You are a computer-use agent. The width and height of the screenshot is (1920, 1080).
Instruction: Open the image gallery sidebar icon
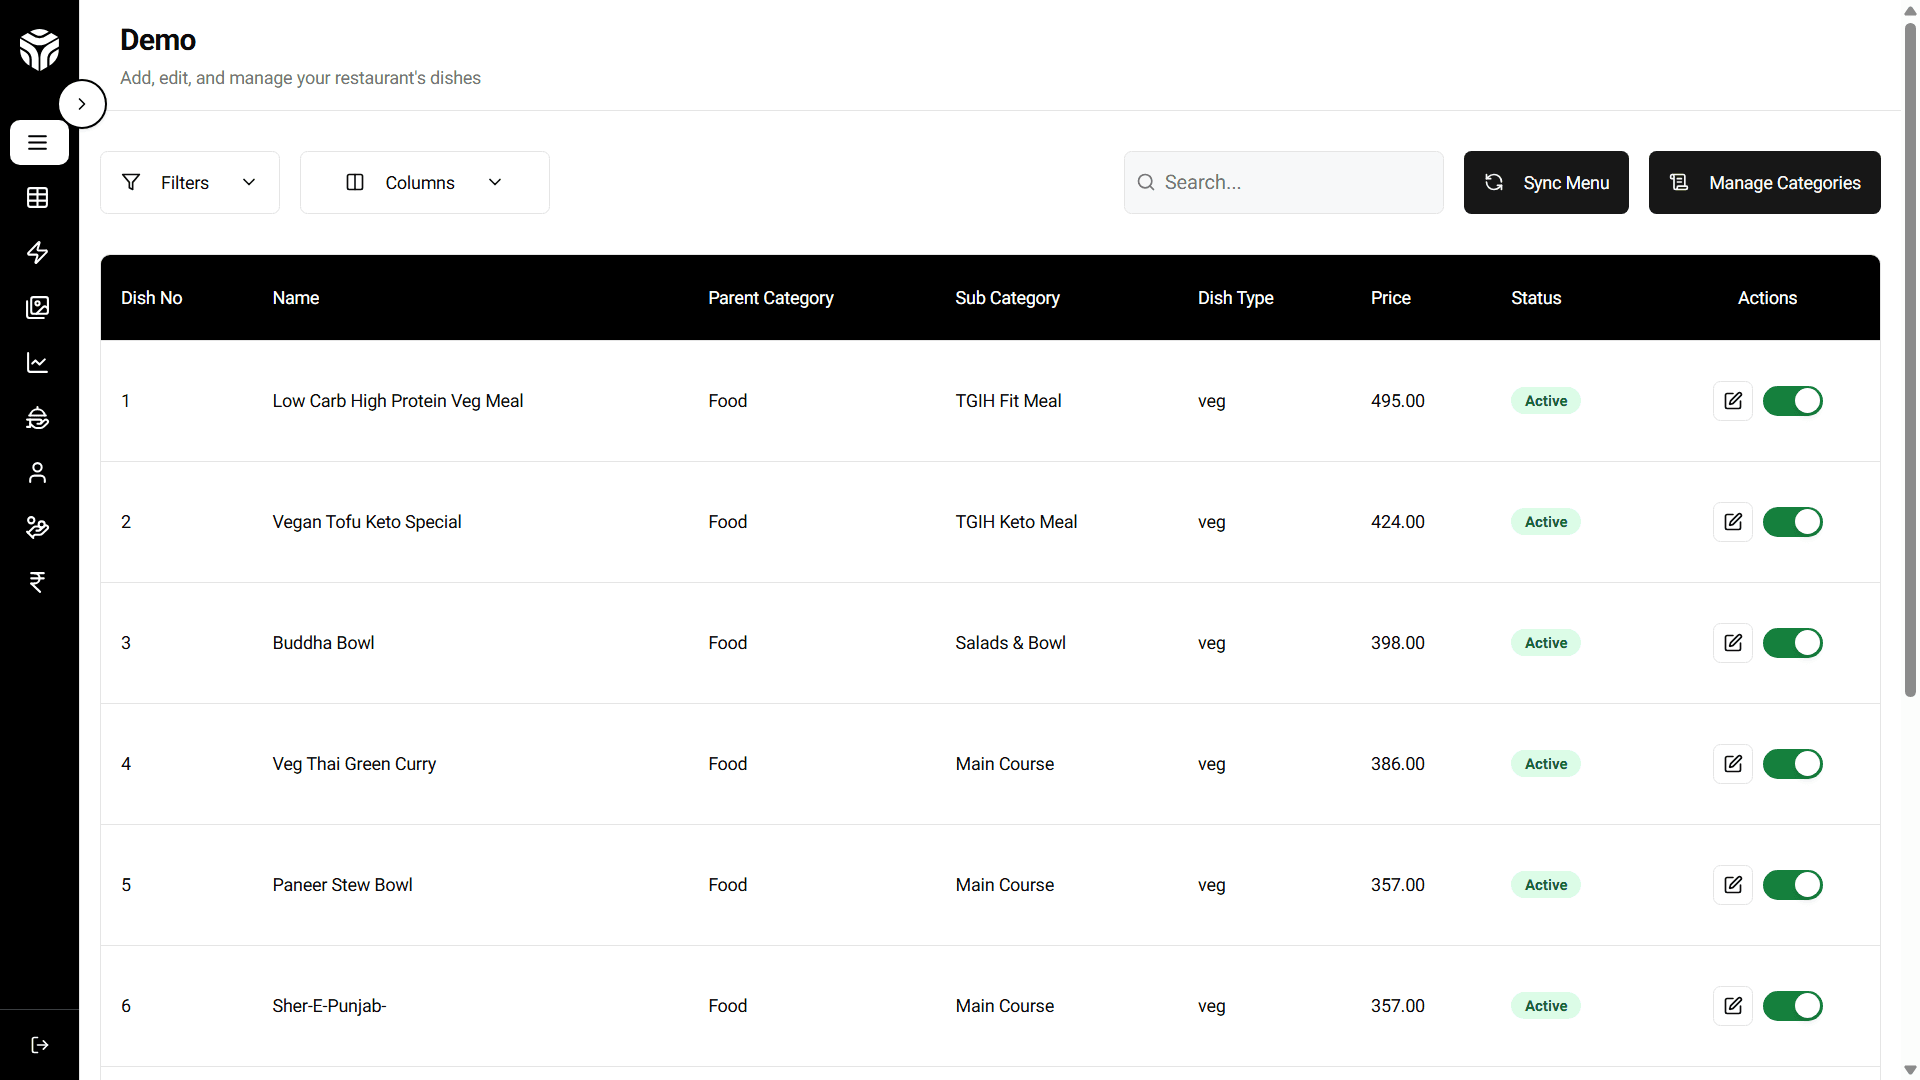[37, 308]
